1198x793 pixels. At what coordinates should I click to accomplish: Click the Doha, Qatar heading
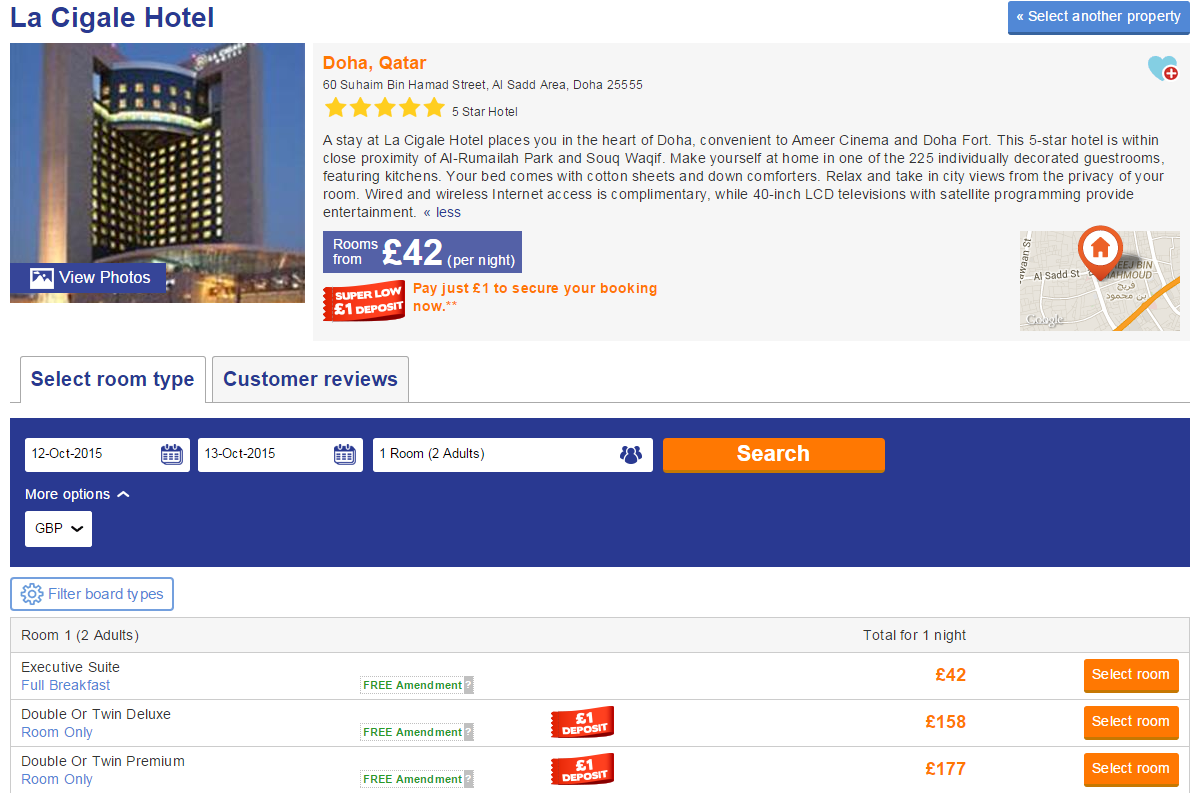click(x=374, y=63)
